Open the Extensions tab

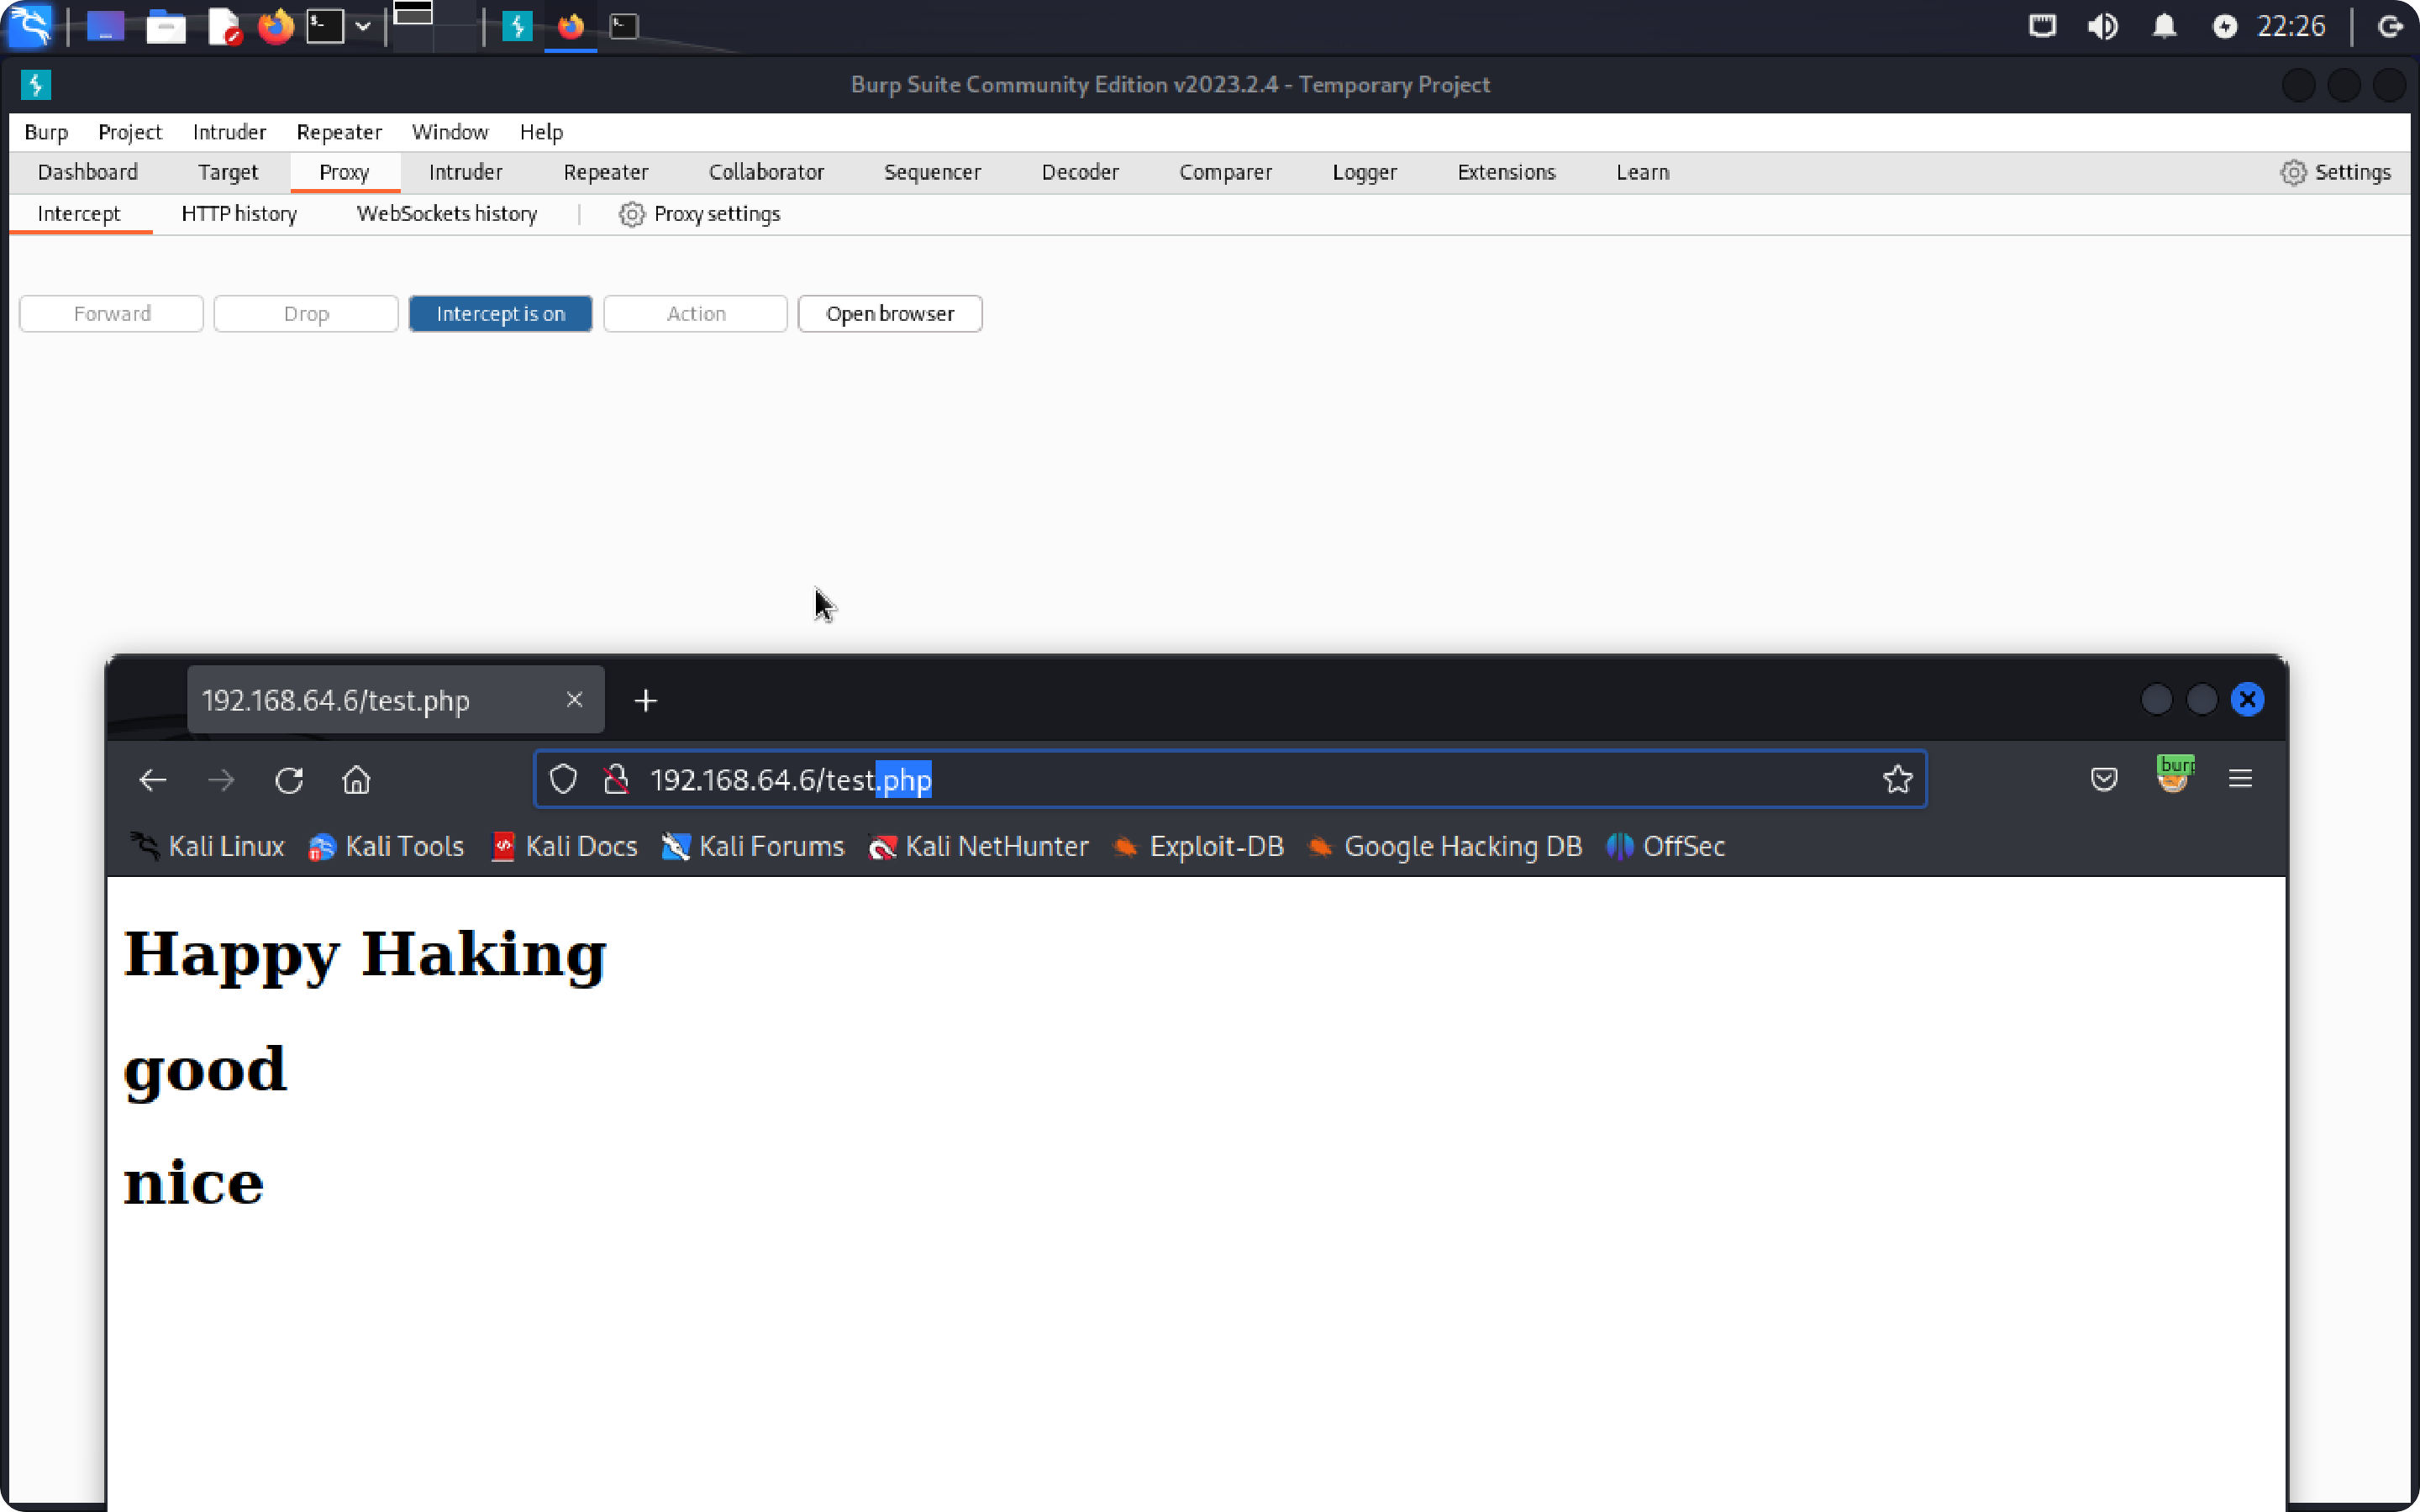pyautogui.click(x=1506, y=172)
